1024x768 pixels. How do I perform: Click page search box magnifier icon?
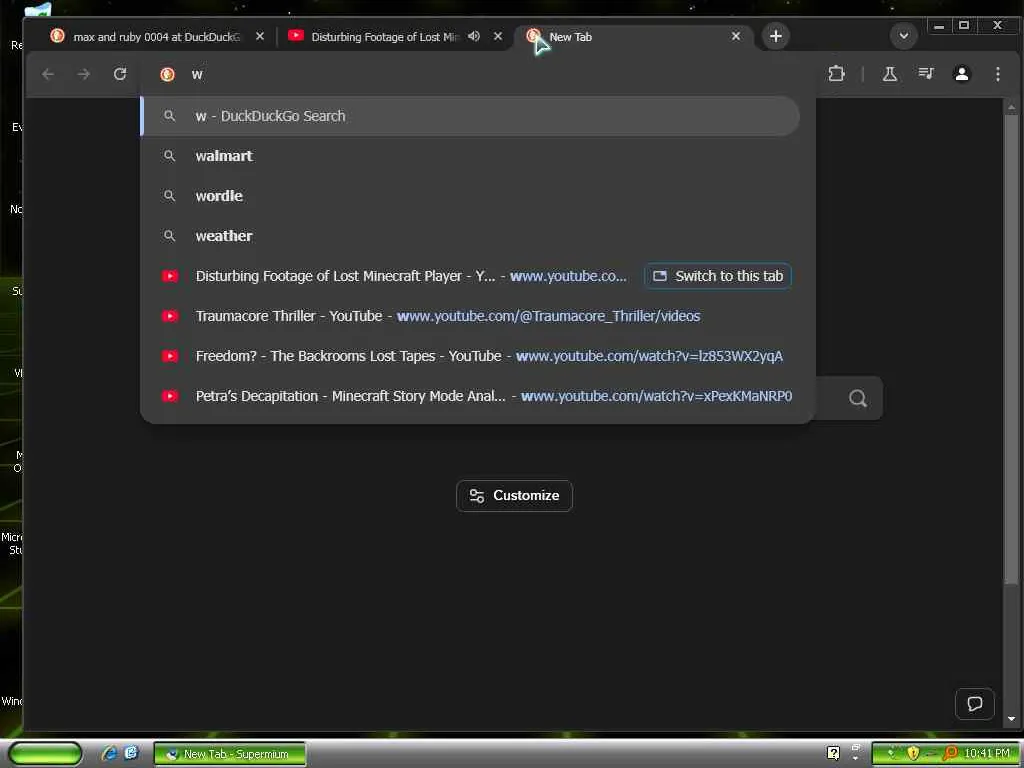point(857,398)
